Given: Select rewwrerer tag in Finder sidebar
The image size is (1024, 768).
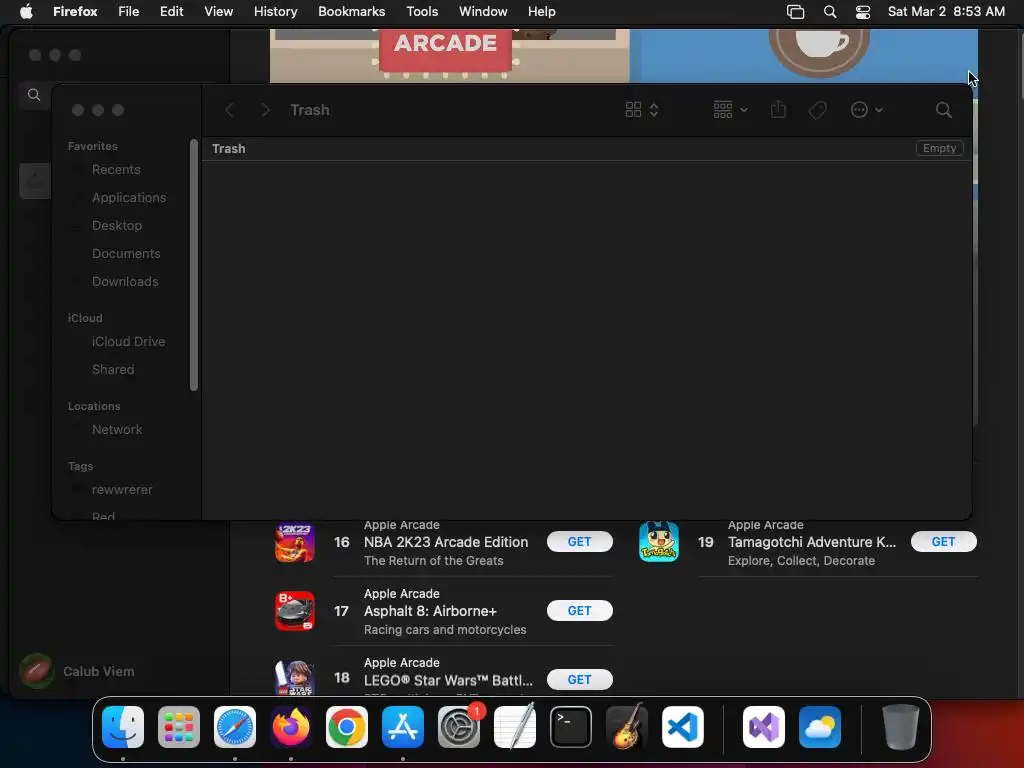Looking at the screenshot, I should [121, 490].
